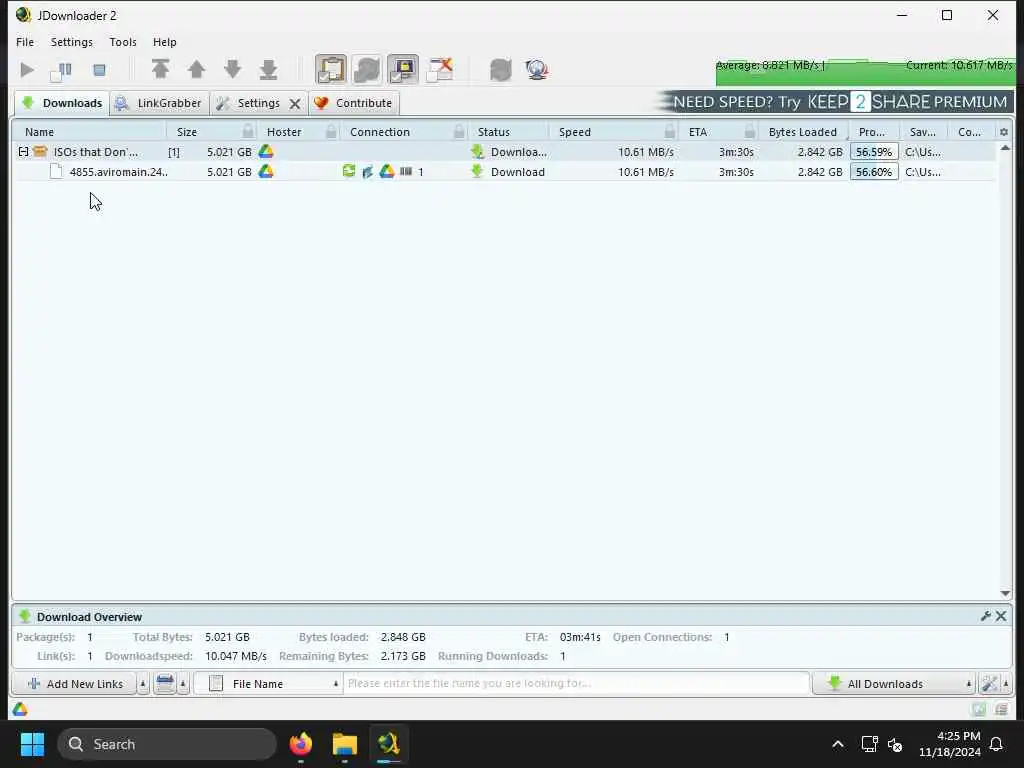Click the Pause Downloads toolbar icon
This screenshot has width=1024, height=768.
click(x=61, y=70)
